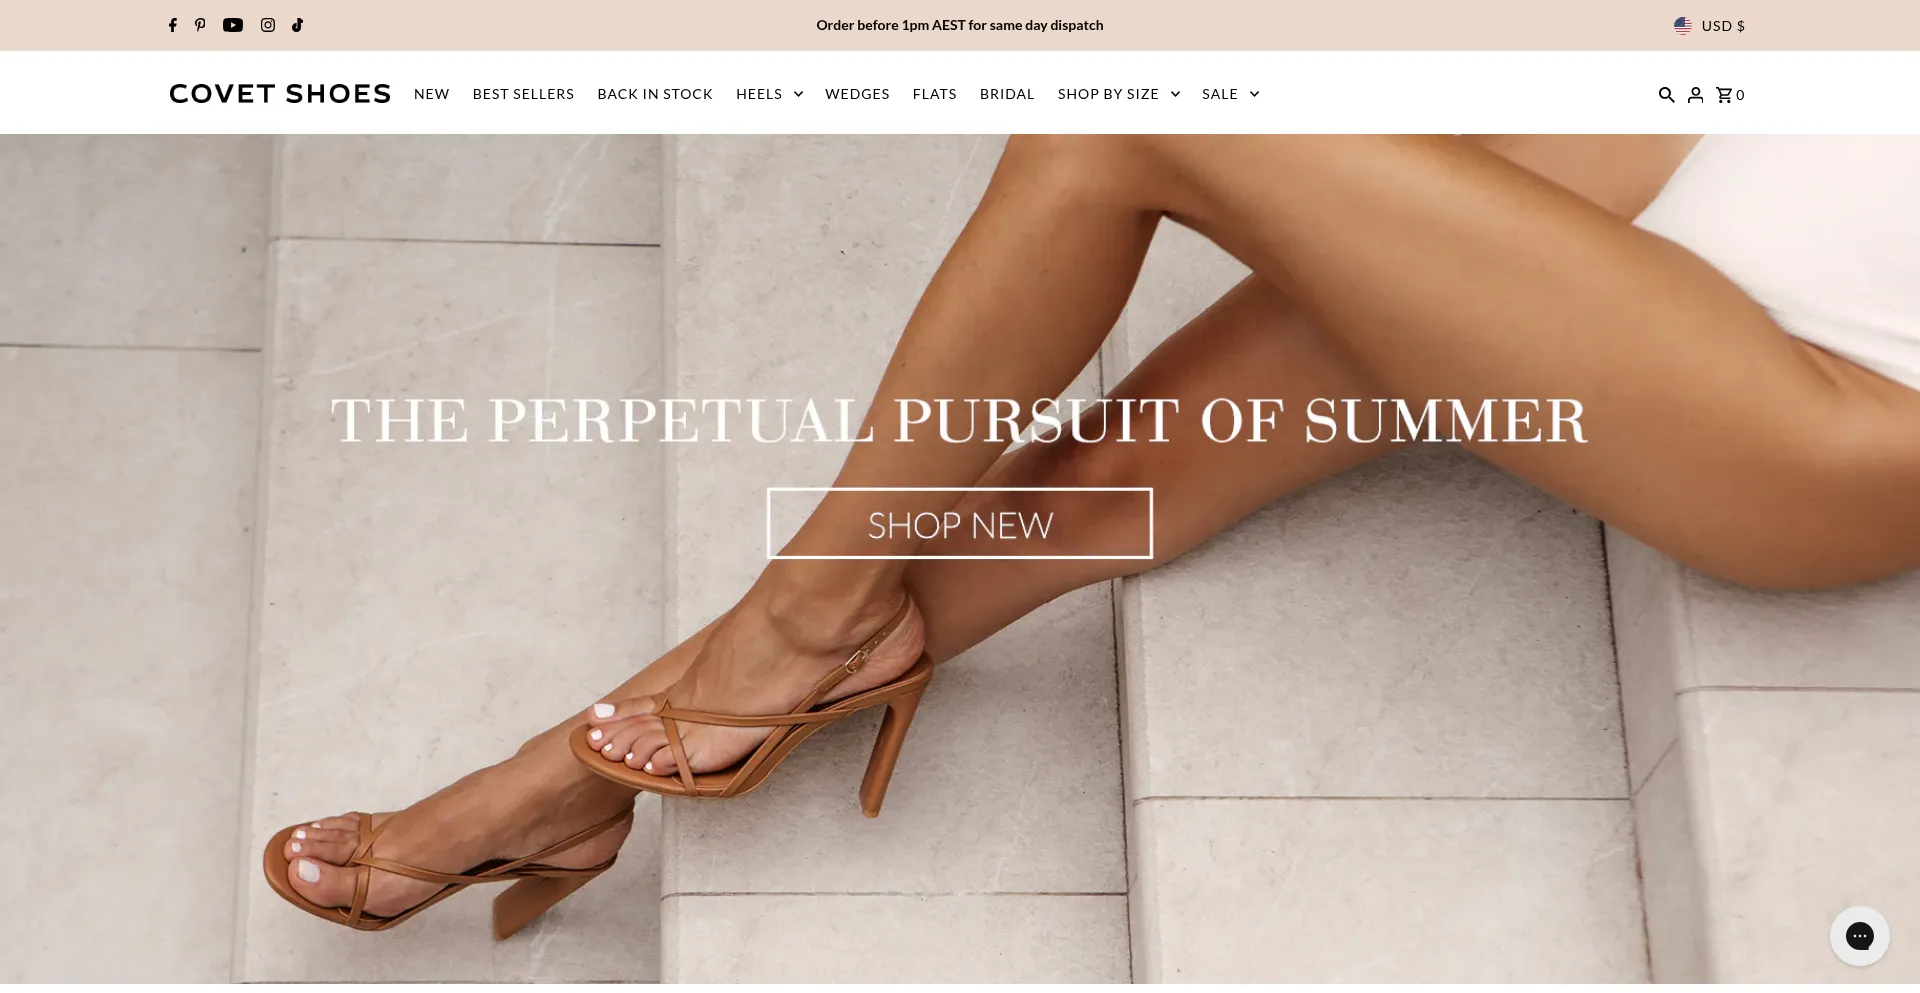Open Back In Stock page
This screenshot has height=993, width=1920.
click(655, 94)
